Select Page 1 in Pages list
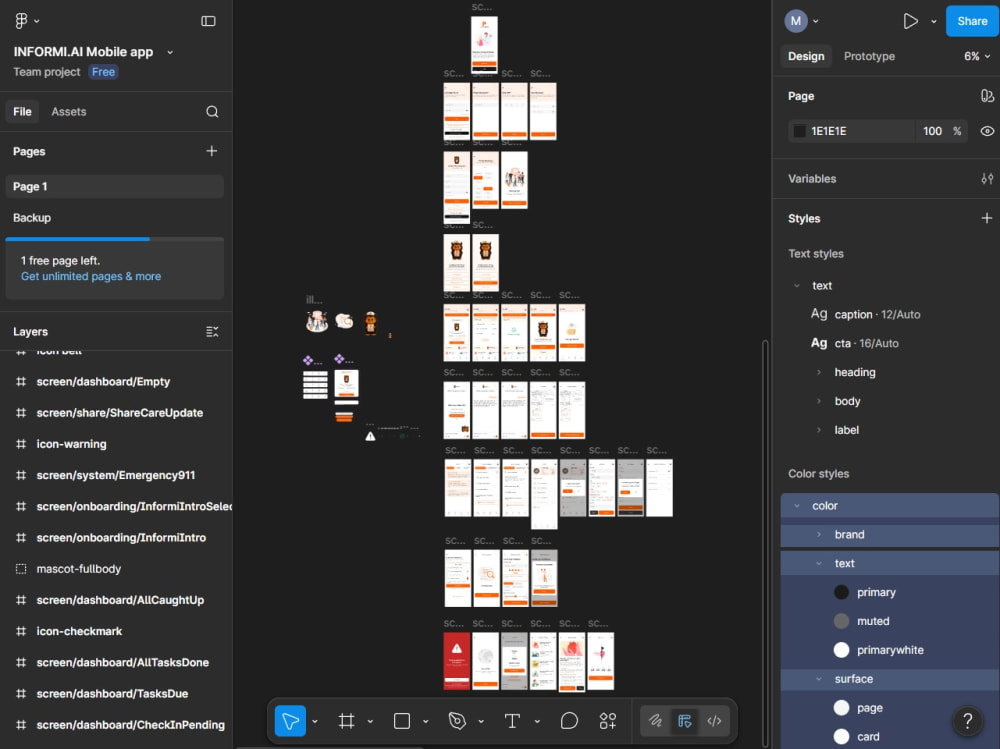1000x749 pixels. coord(115,186)
